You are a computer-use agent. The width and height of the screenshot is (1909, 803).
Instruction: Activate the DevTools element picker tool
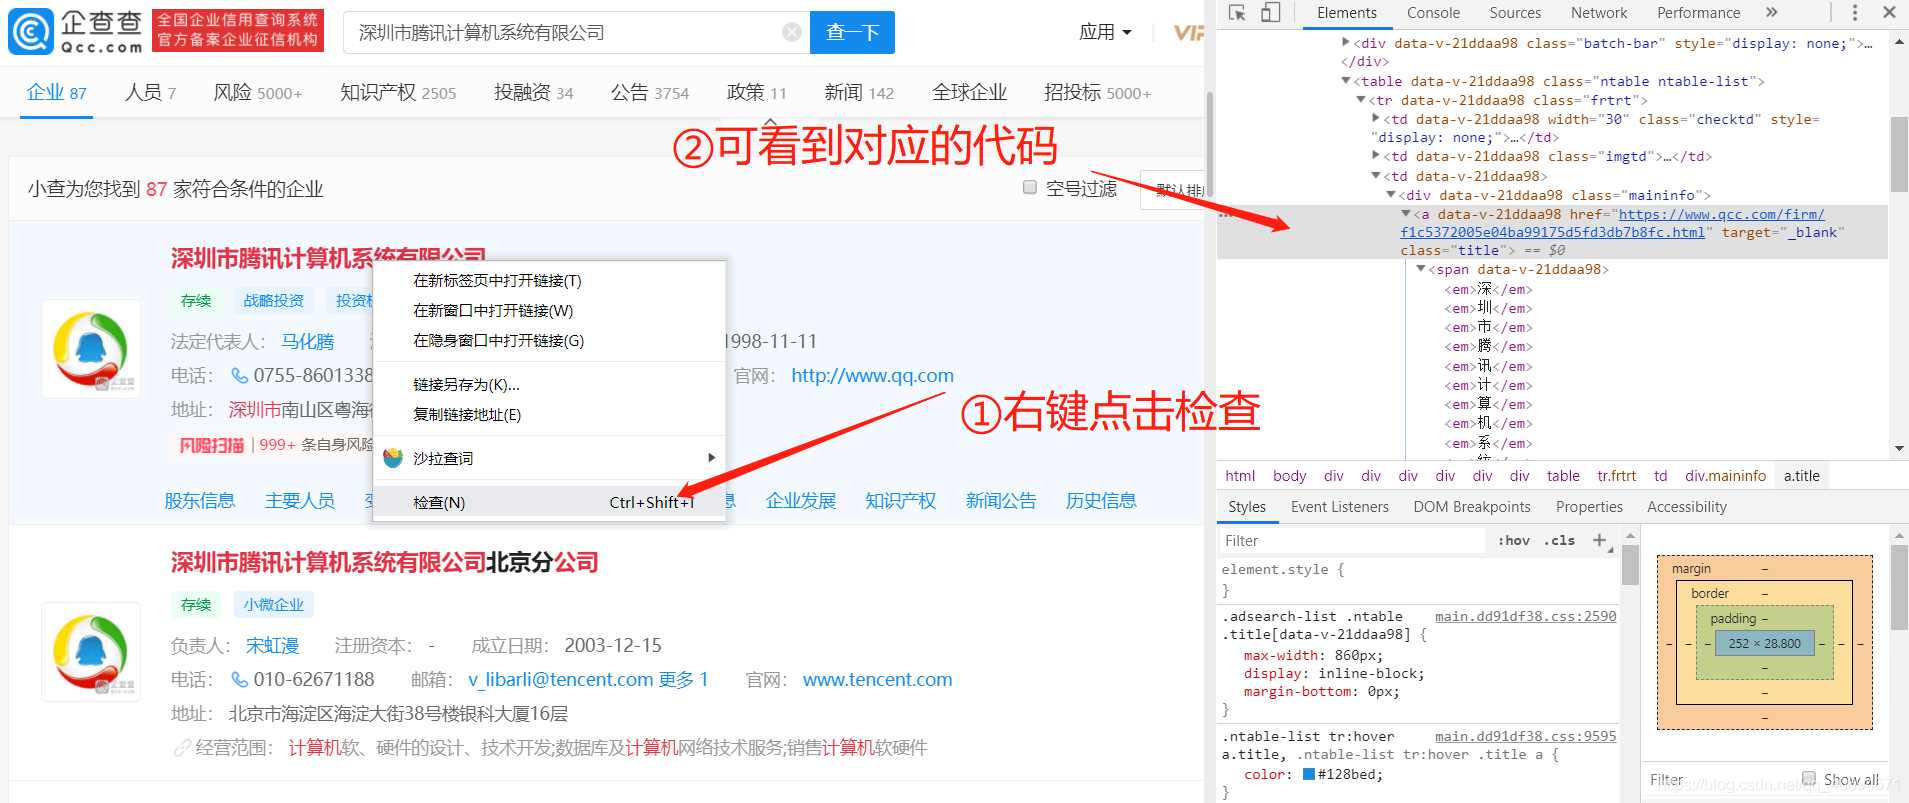(1237, 13)
